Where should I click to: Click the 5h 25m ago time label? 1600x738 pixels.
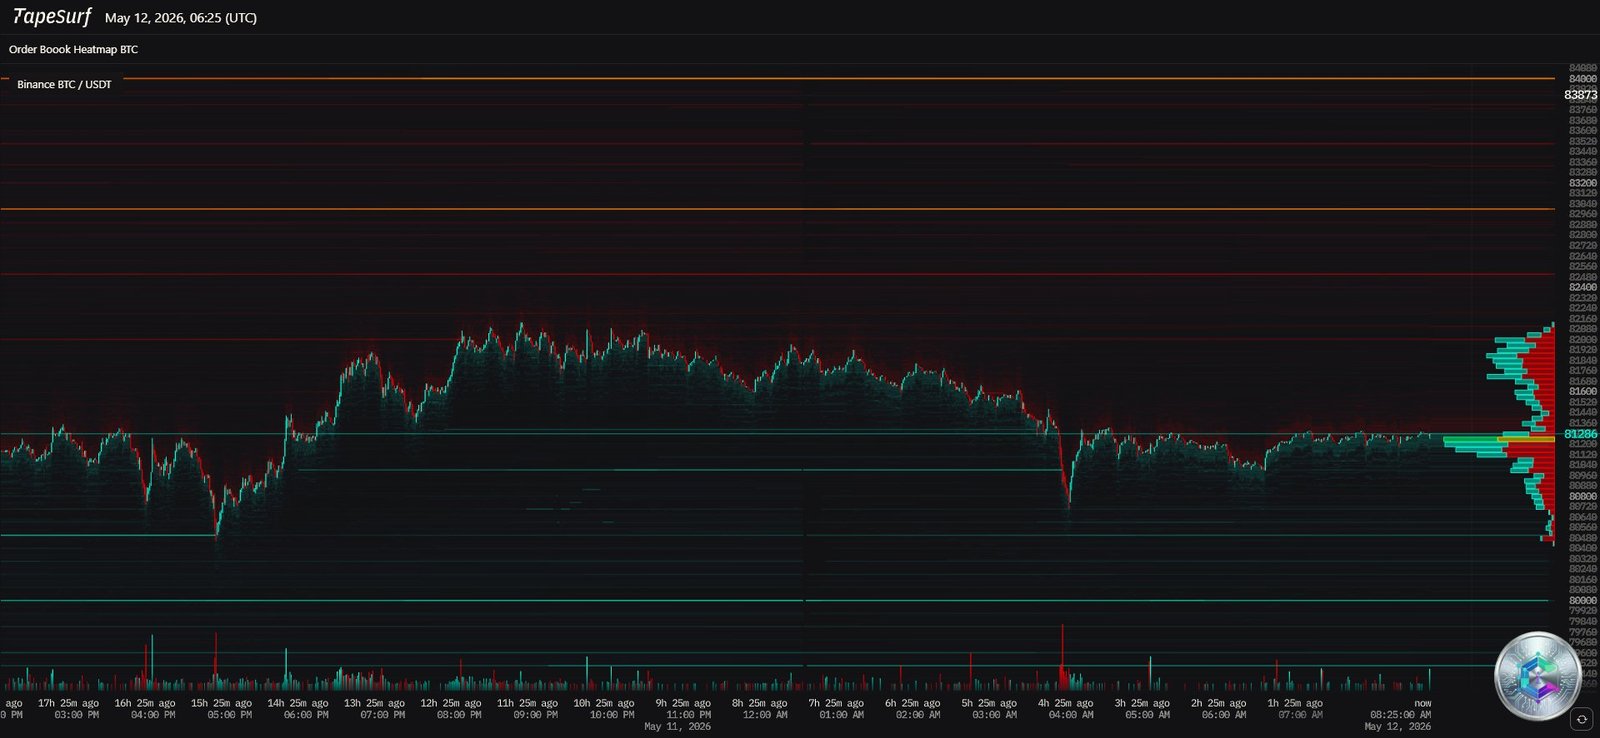pos(989,703)
